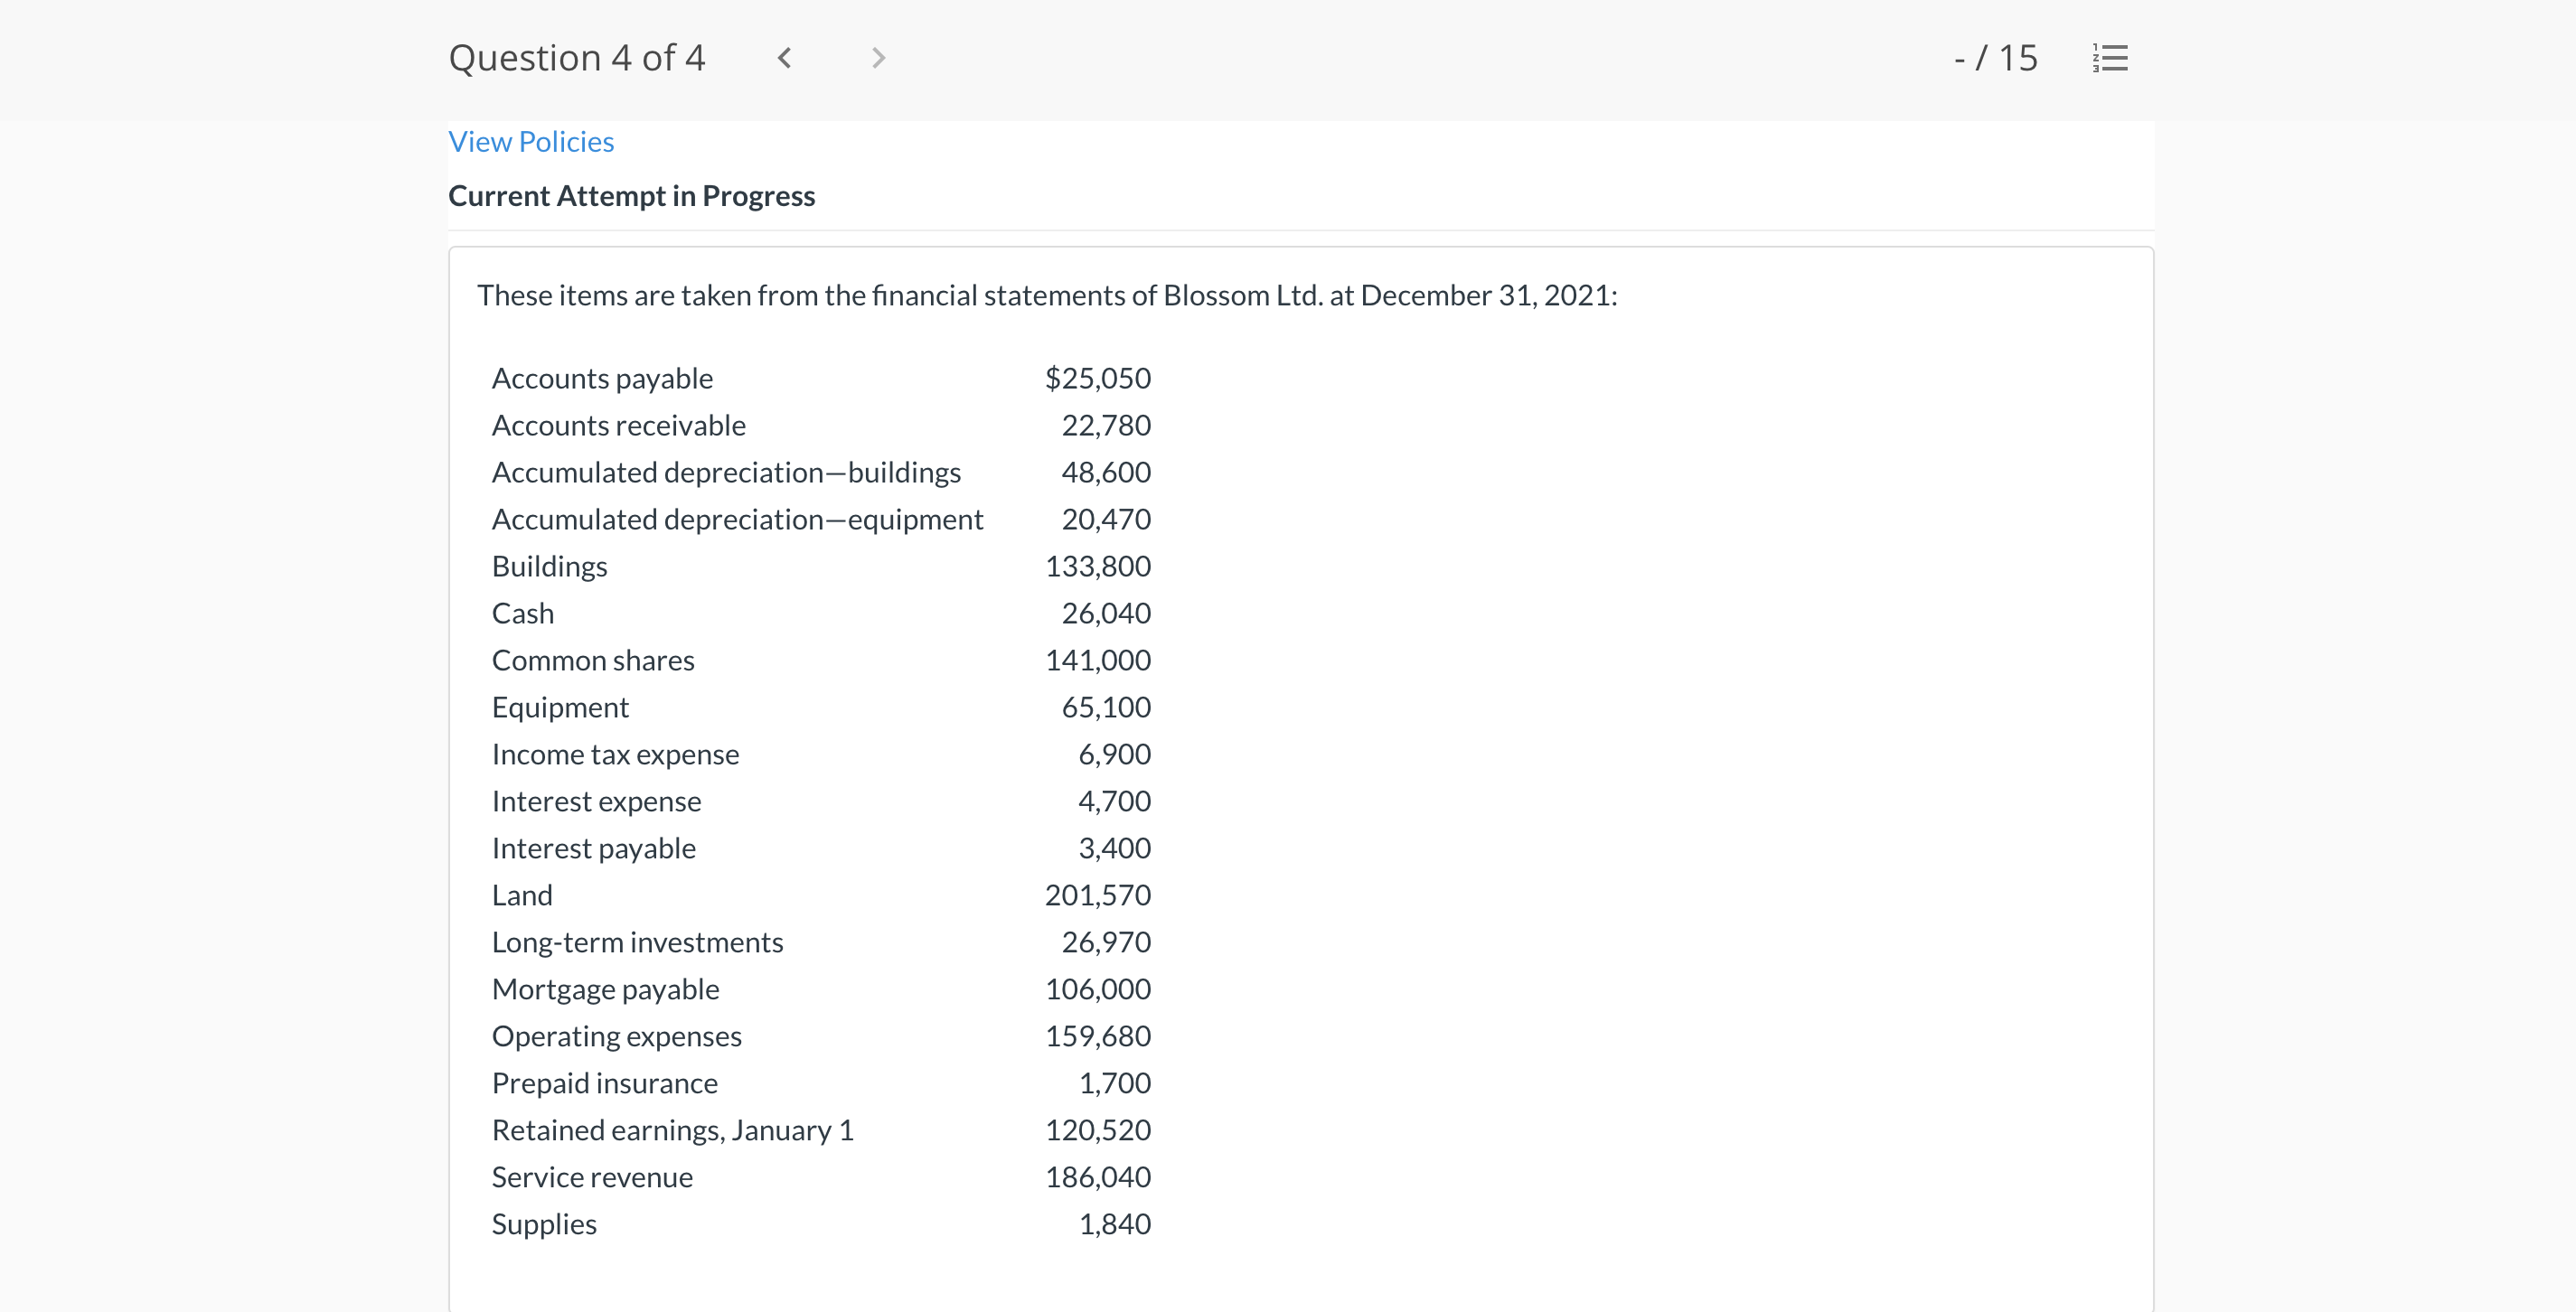Click the score - / 15 indicator
The height and width of the screenshot is (1312, 2576).
click(1995, 58)
